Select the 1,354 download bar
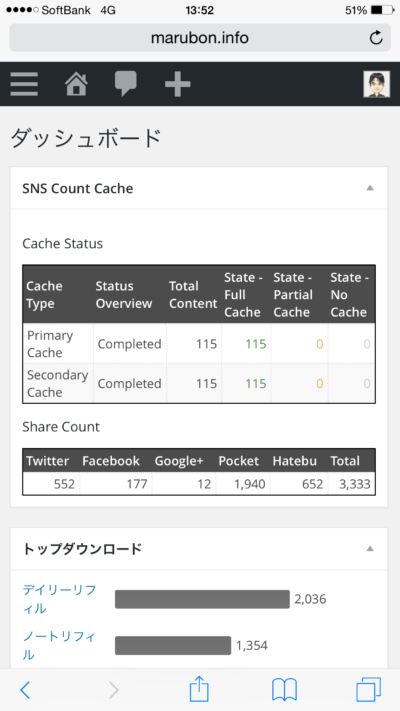 coord(173,645)
